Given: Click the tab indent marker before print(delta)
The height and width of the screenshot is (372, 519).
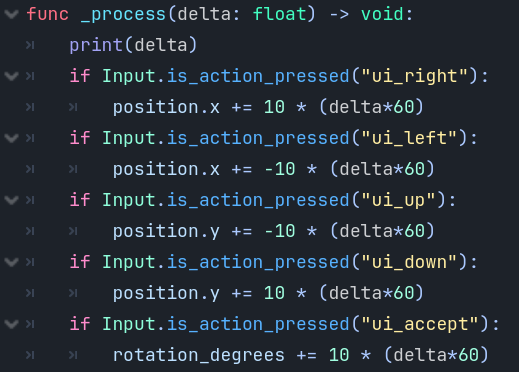Looking at the screenshot, I should coord(30,45).
